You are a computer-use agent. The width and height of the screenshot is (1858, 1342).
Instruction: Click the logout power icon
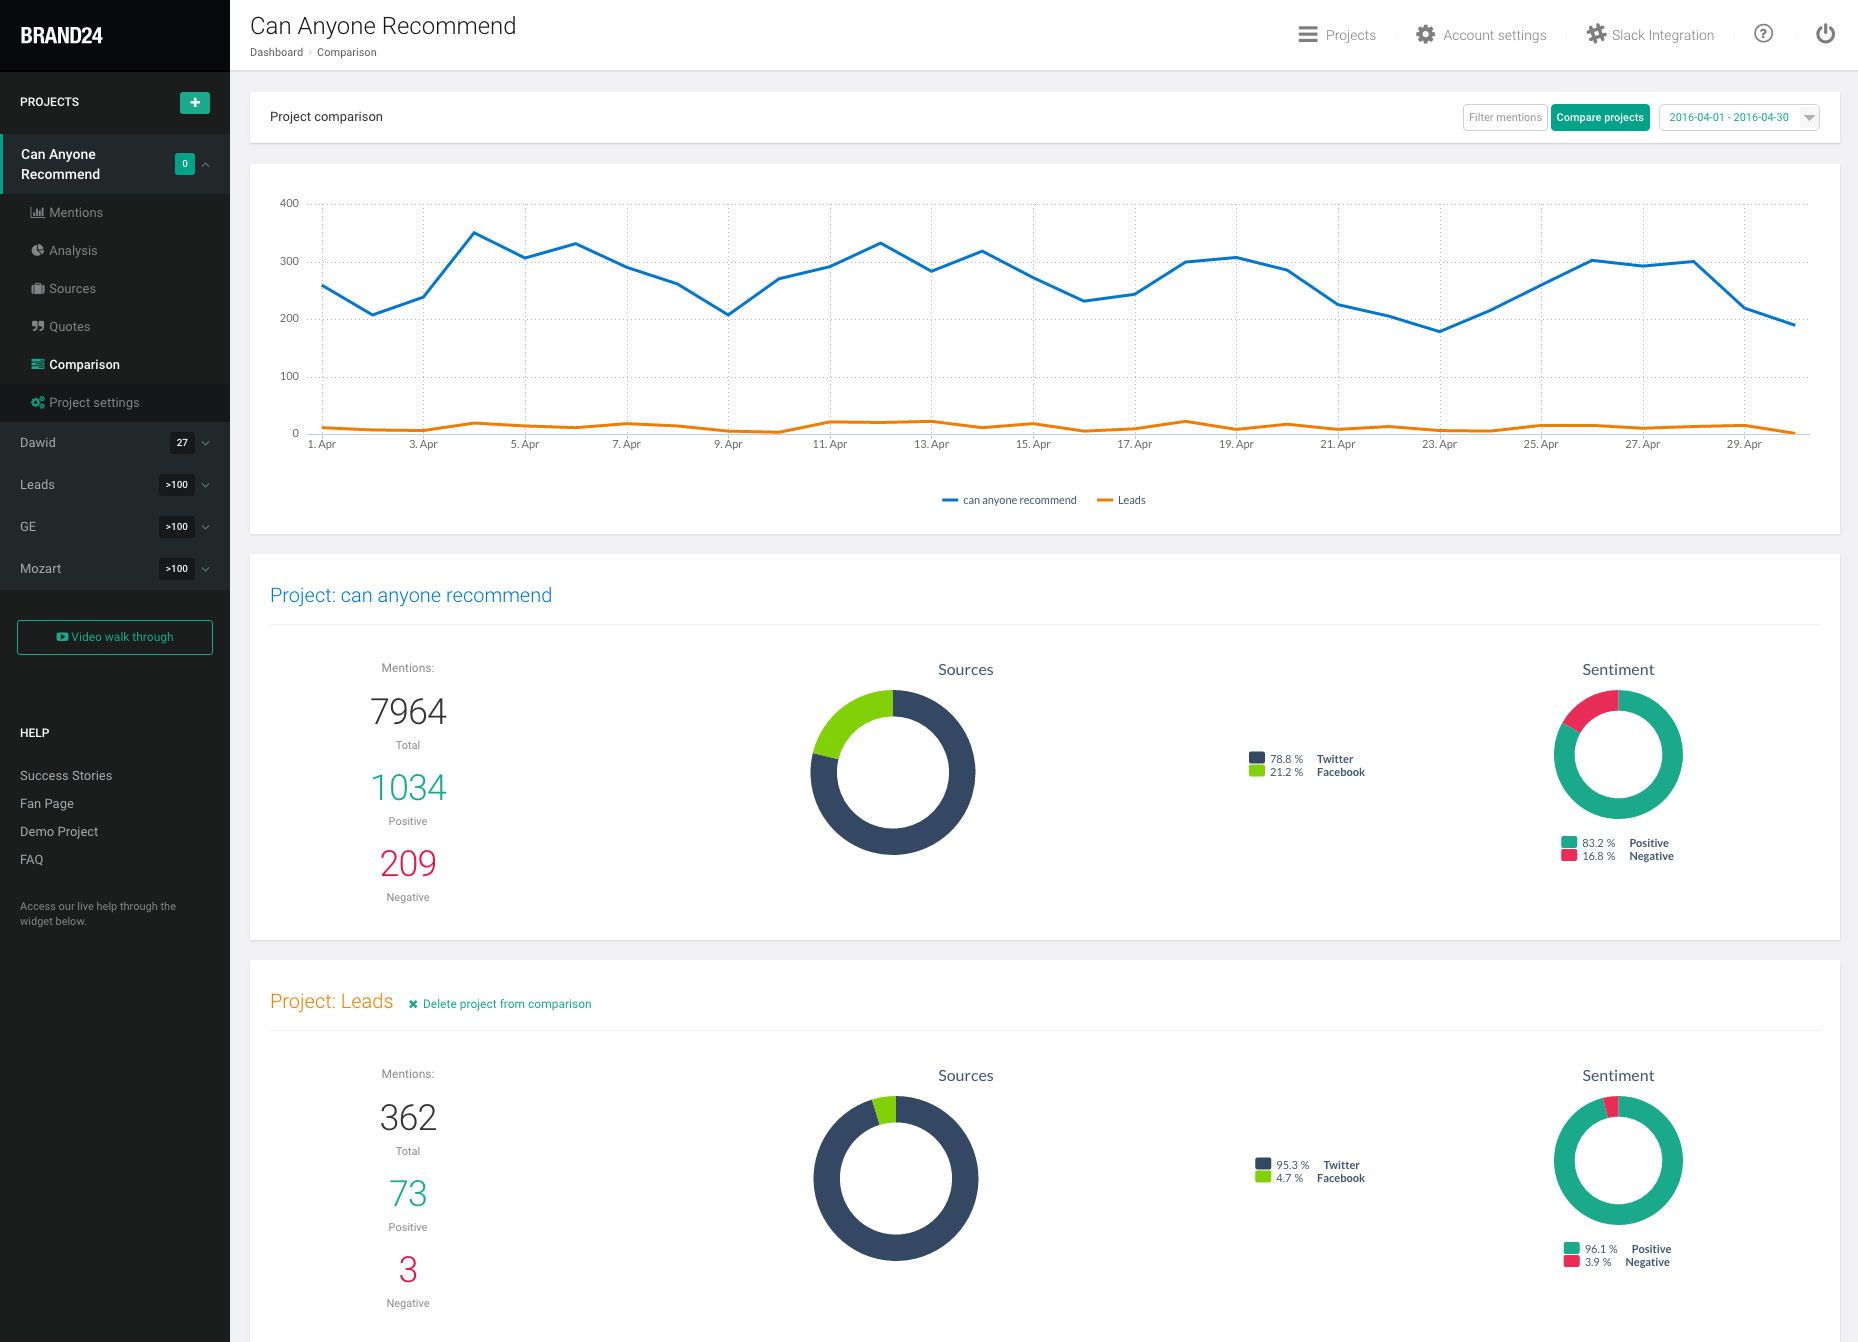pos(1825,33)
